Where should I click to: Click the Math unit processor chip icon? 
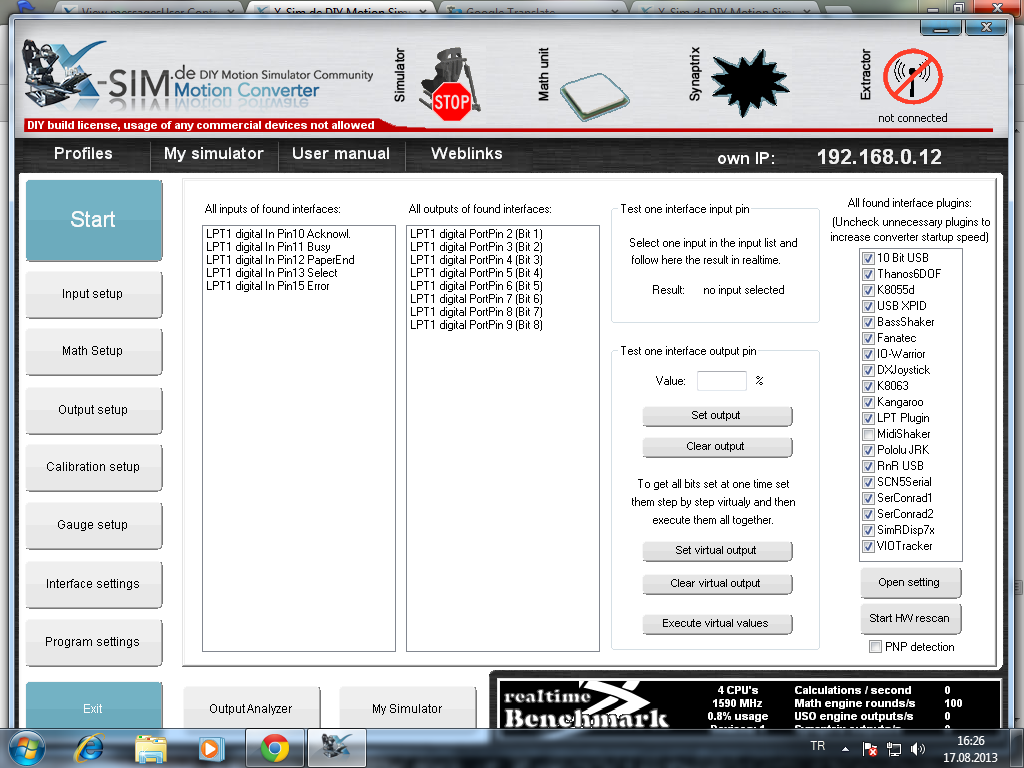(x=595, y=96)
